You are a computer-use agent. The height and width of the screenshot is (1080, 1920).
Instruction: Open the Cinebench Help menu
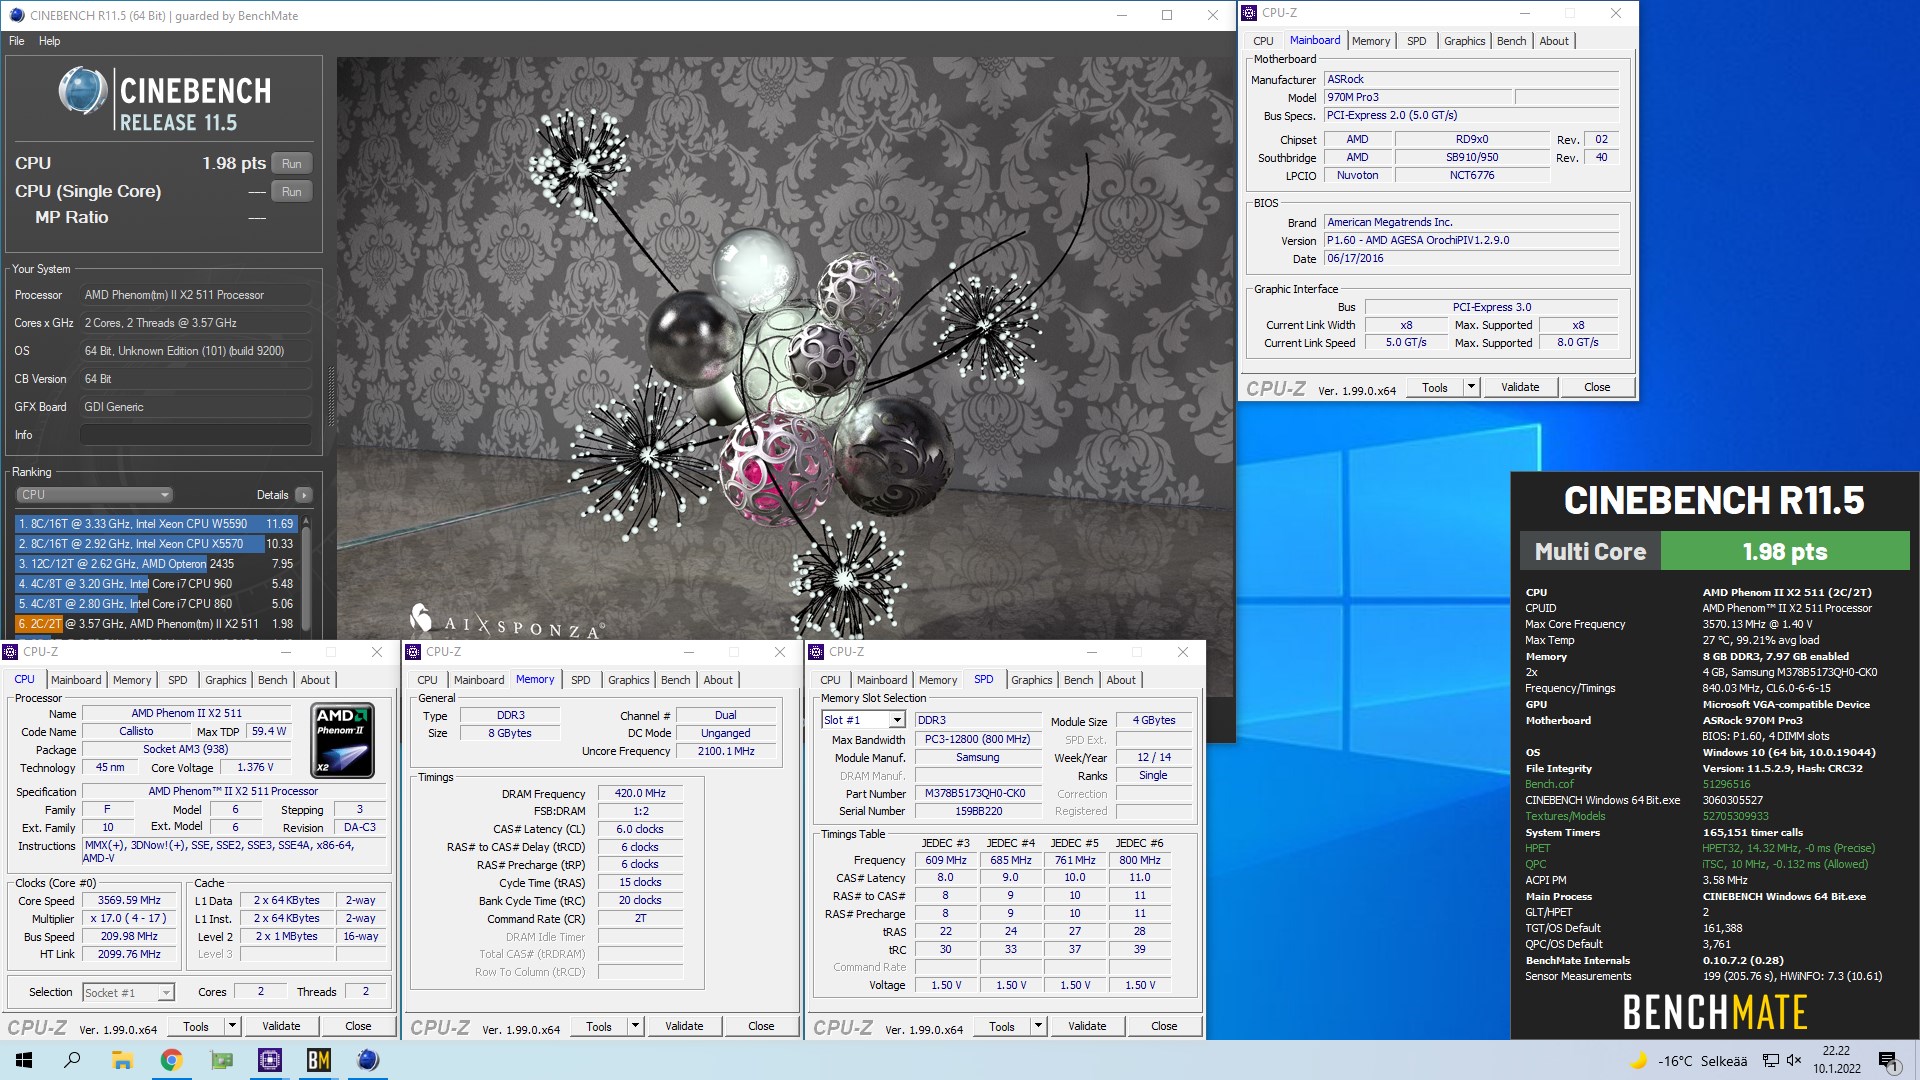49,41
